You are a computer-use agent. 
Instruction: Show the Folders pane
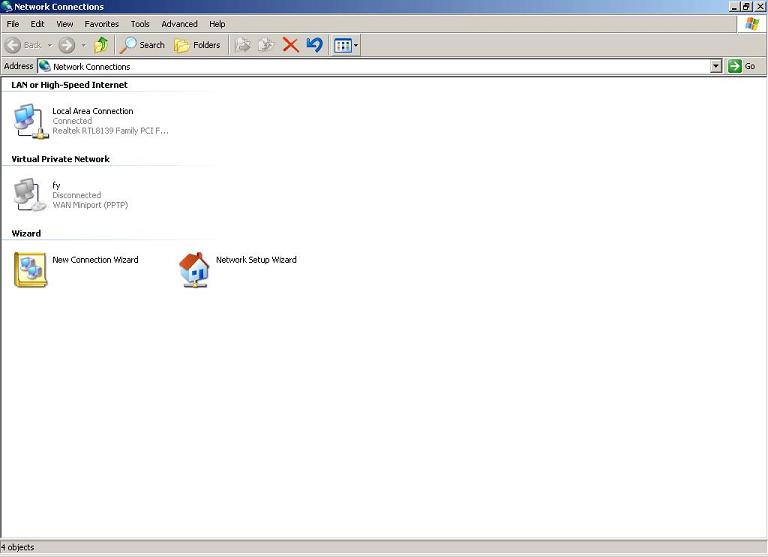(197, 45)
